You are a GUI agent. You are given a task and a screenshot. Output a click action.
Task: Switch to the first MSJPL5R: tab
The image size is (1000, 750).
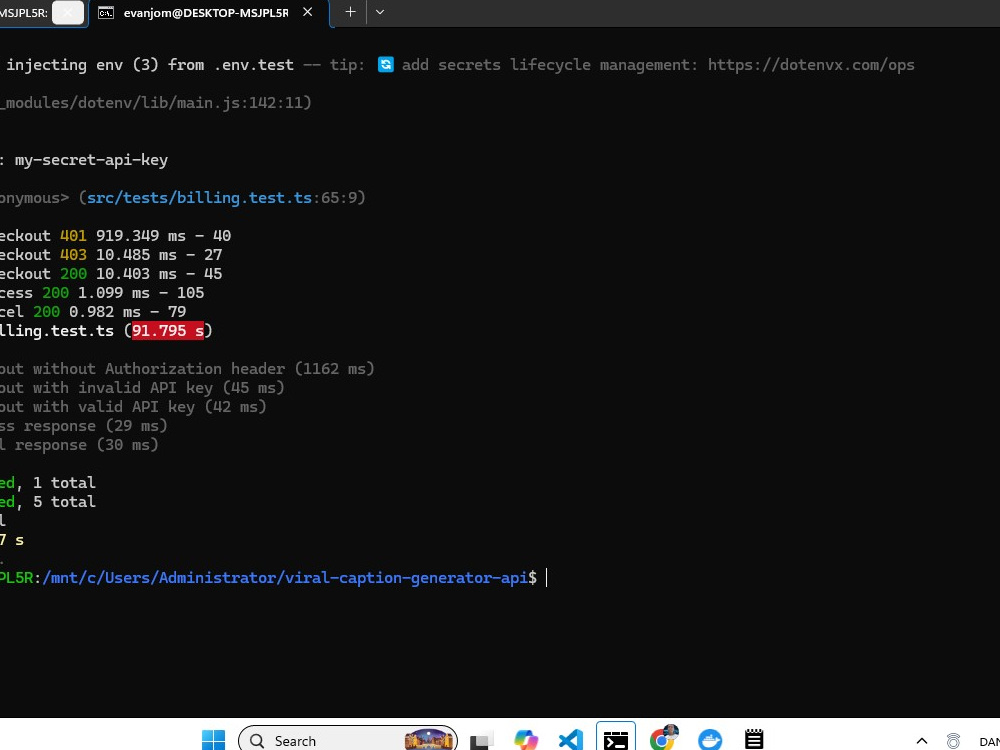click(x=24, y=13)
